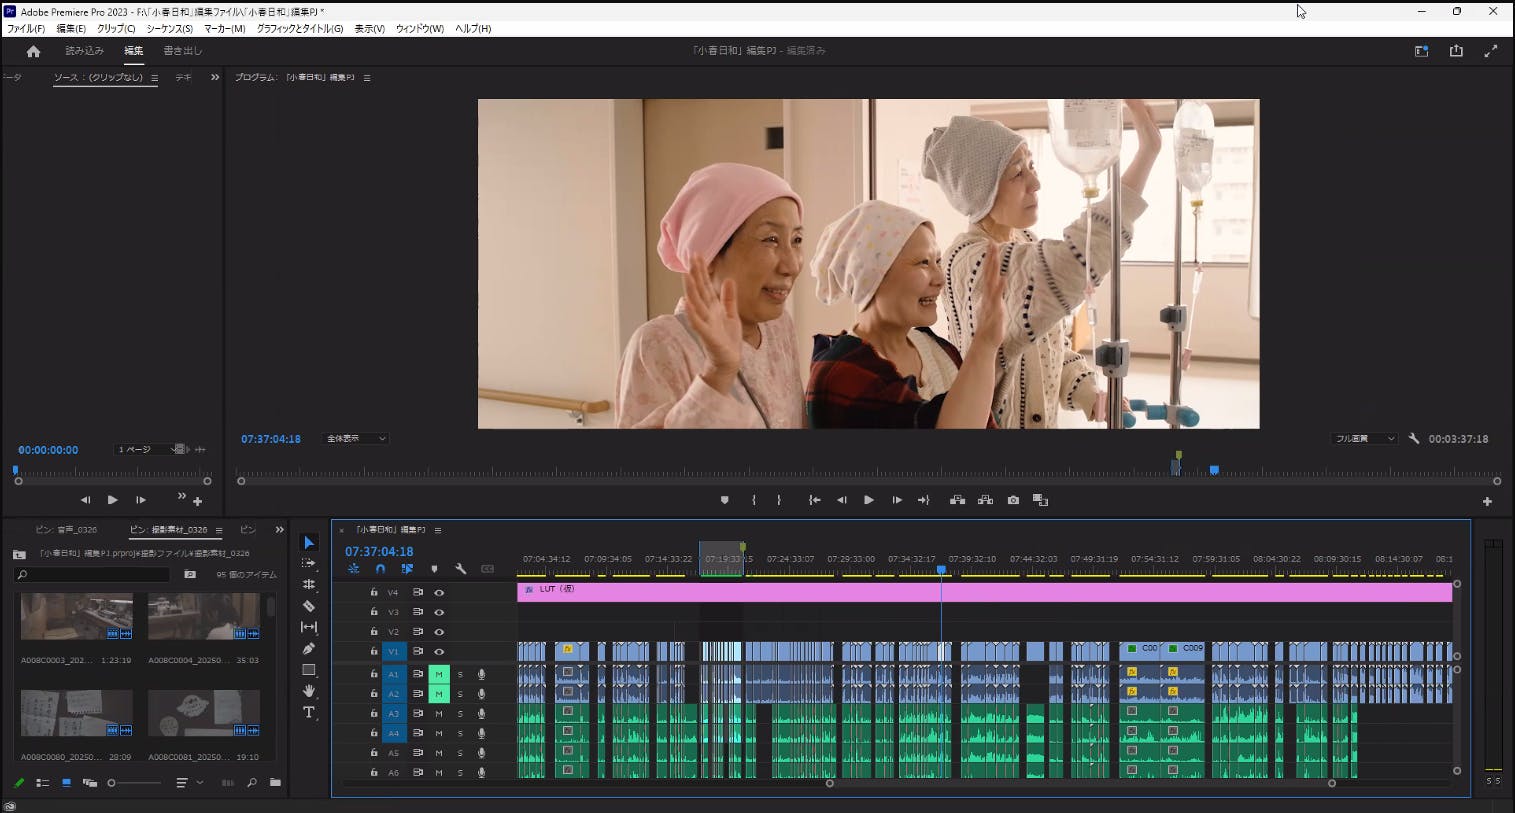Select the Razor tool in the tools panel
The width and height of the screenshot is (1515, 813).
(x=309, y=606)
